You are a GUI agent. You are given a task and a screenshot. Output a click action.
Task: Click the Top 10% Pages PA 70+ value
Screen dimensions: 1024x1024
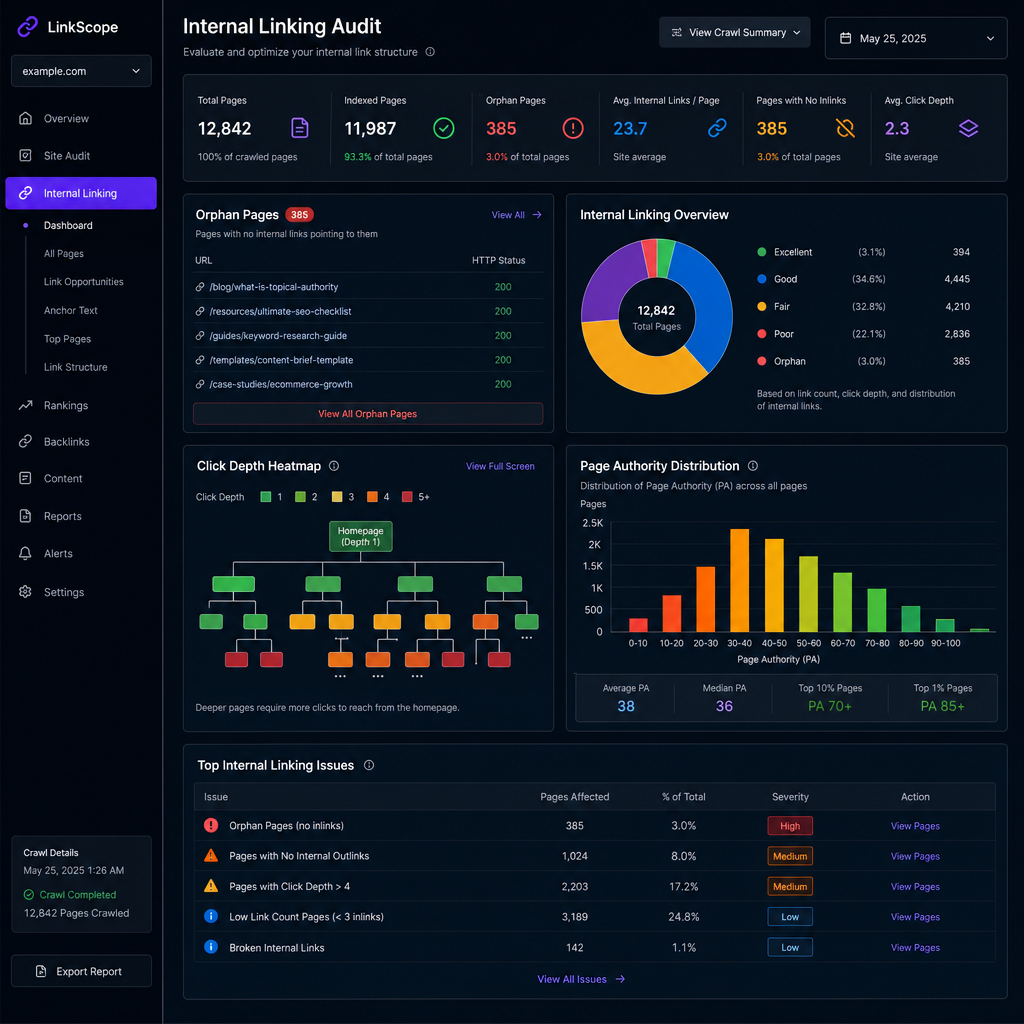[x=829, y=705]
